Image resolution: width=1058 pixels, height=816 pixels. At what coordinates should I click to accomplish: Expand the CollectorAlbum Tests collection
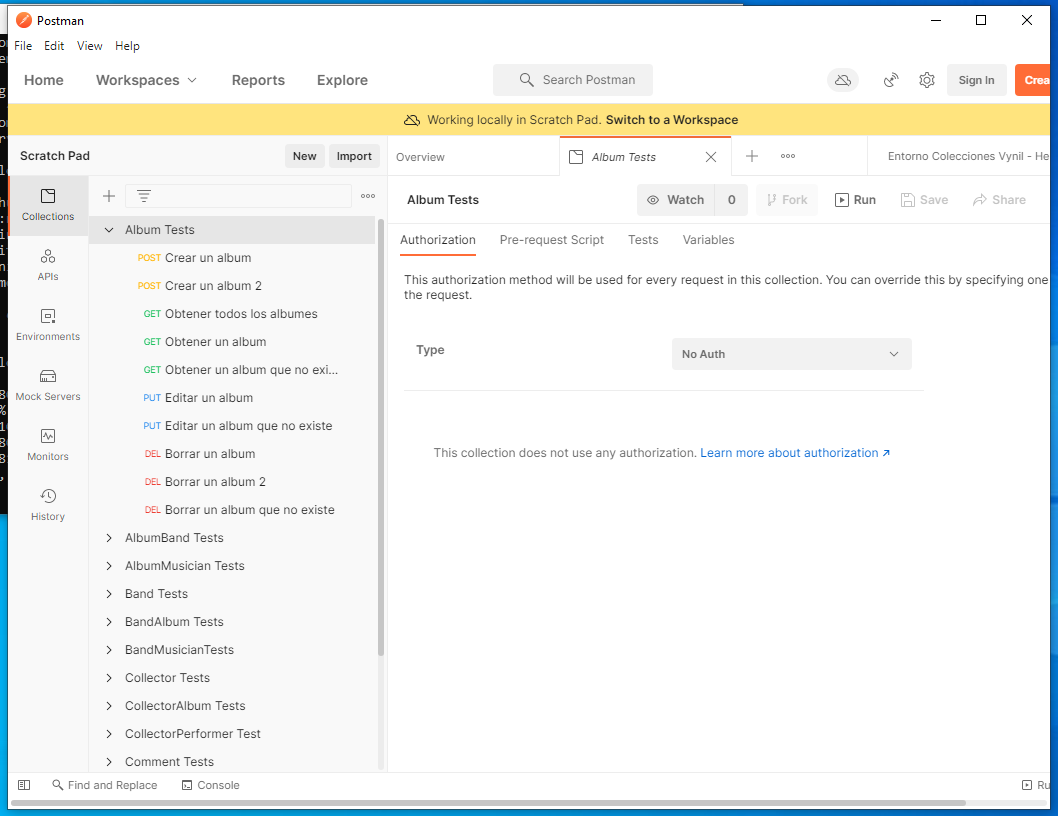[x=109, y=706]
